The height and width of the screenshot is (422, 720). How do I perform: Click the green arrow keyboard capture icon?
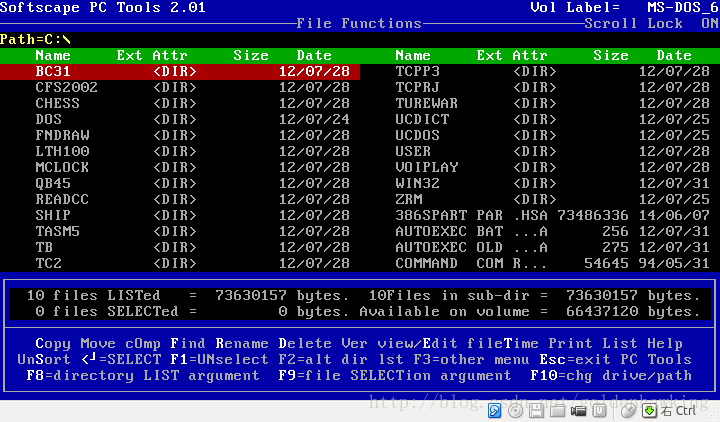click(x=649, y=411)
